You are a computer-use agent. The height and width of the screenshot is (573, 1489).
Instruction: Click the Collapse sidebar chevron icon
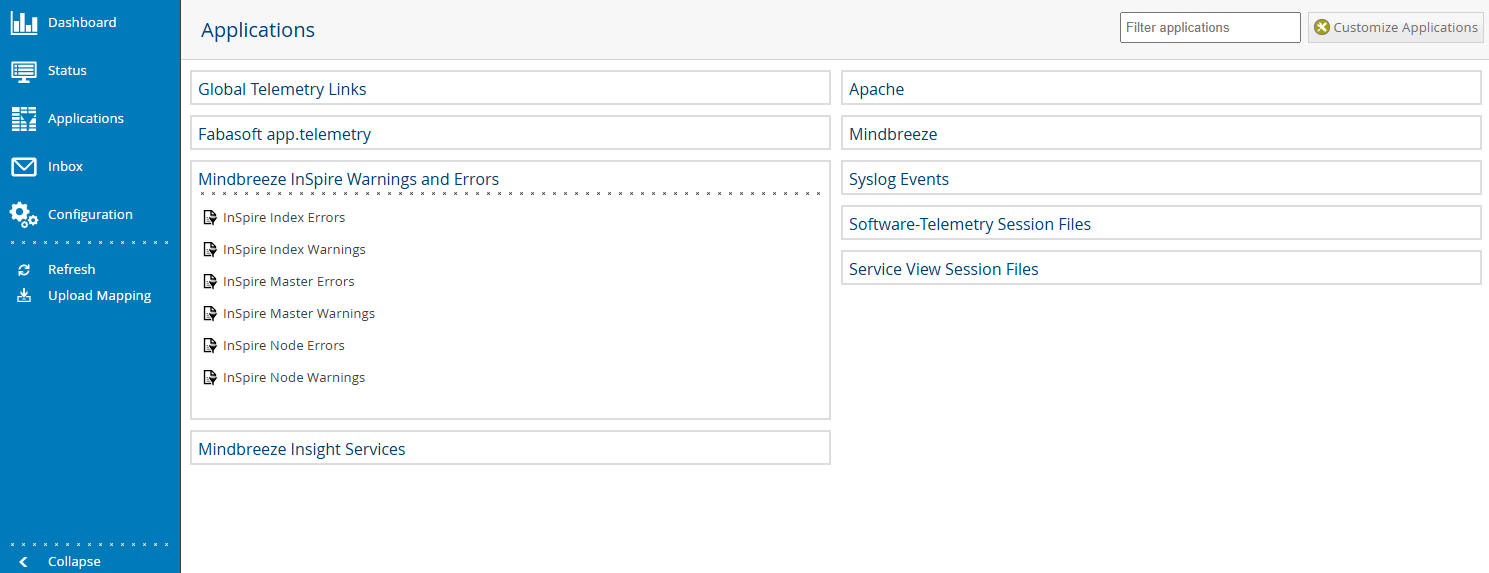[x=24, y=562]
